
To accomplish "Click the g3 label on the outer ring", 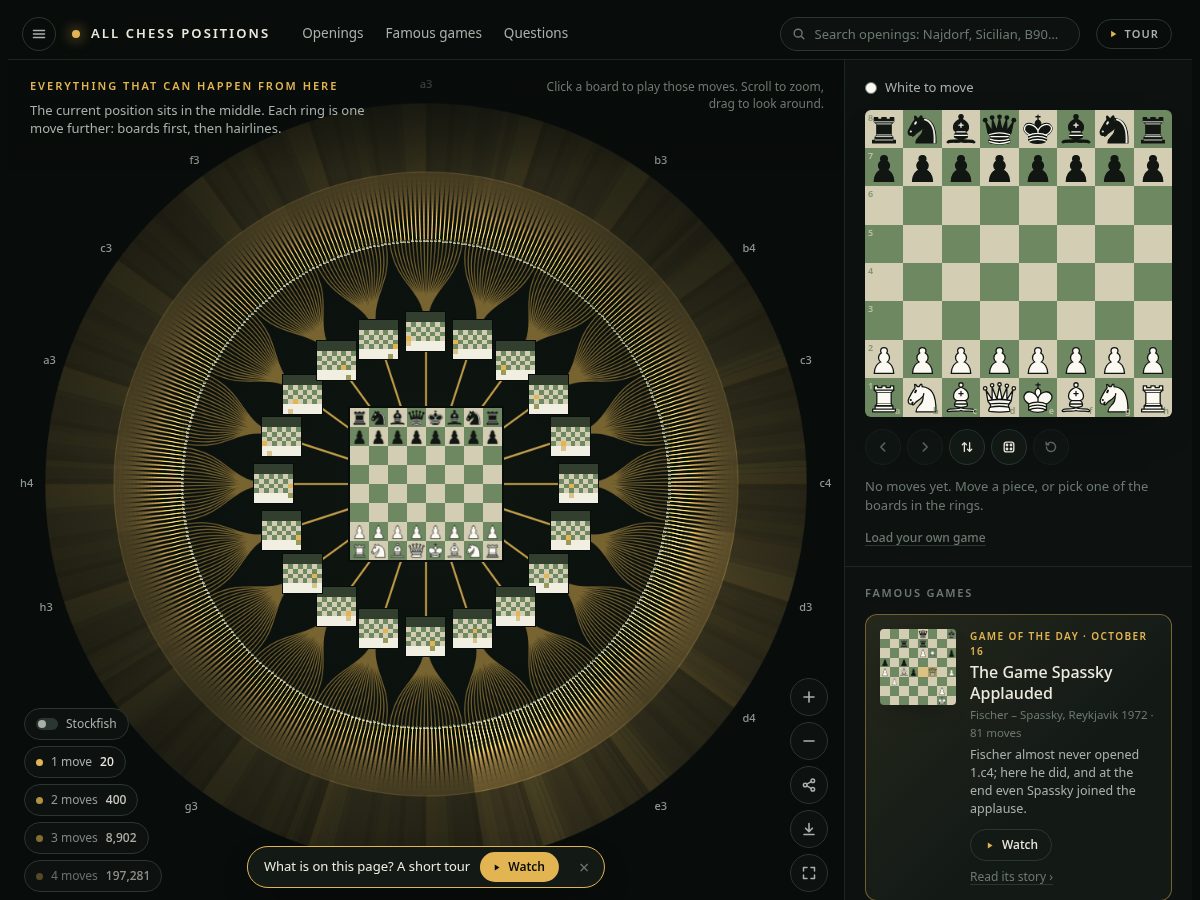I will 191,806.
